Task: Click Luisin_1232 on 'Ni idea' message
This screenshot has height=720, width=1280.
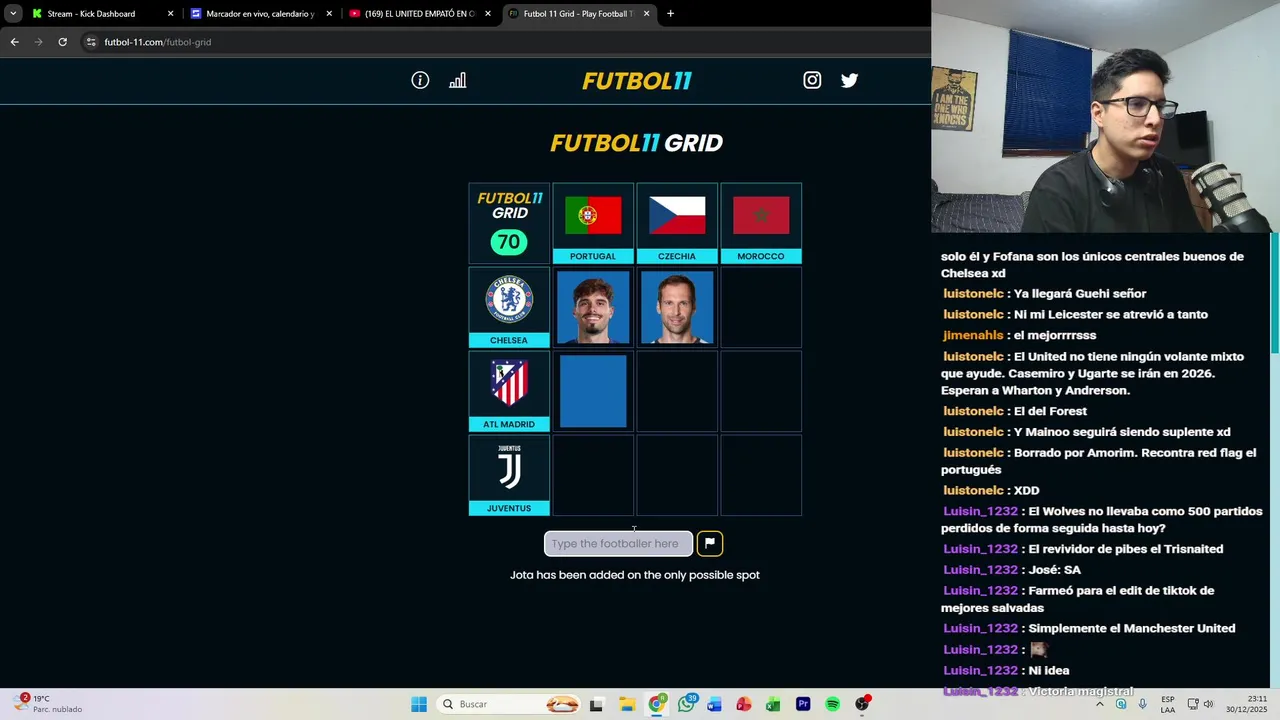Action: tap(980, 671)
